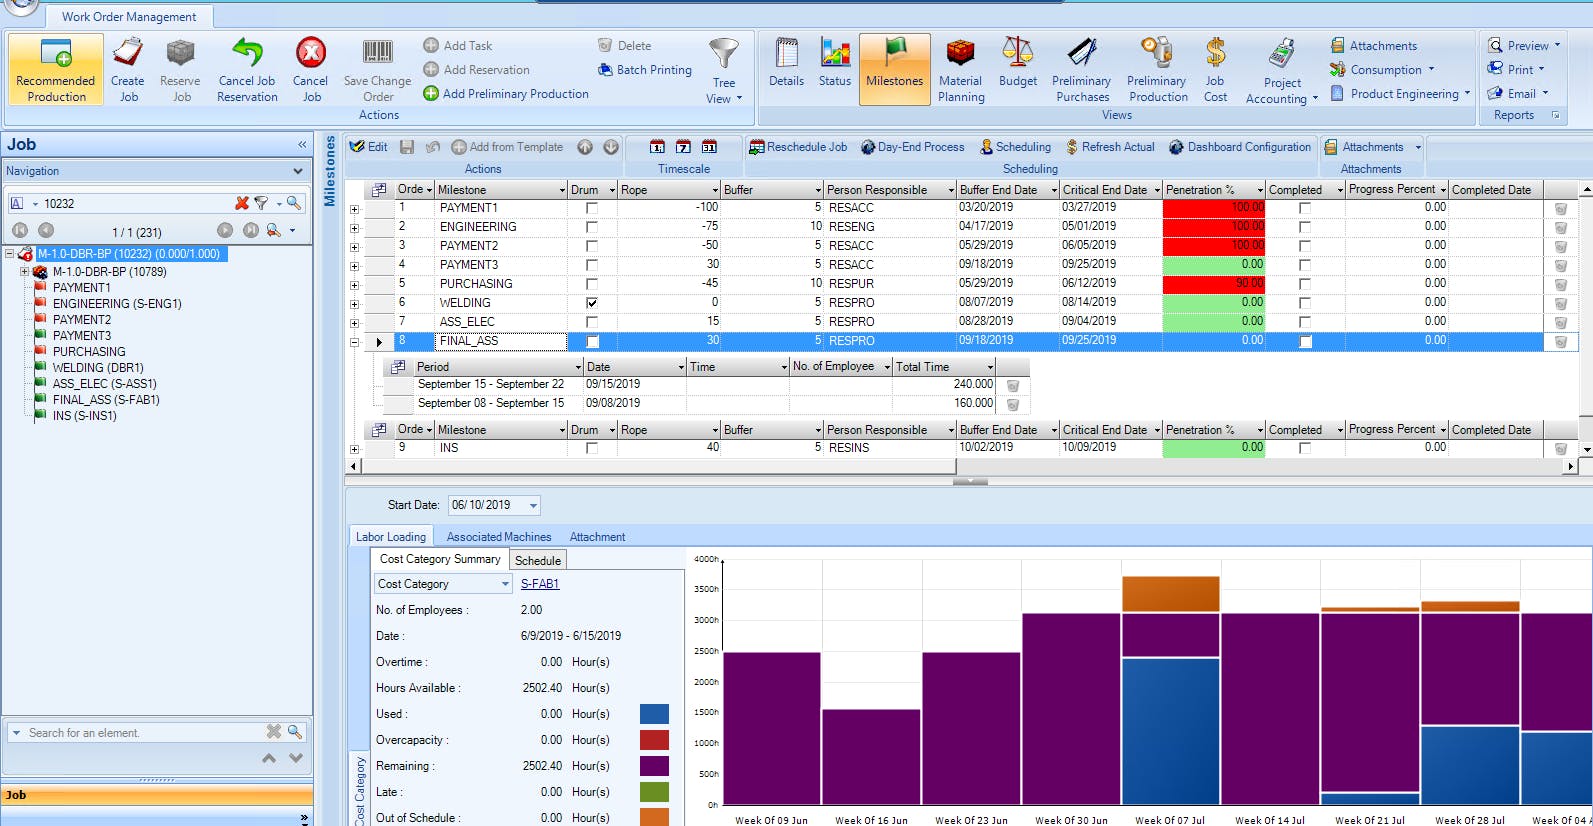Image resolution: width=1593 pixels, height=826 pixels.
Task: Check the Completed box for PAYMENT1
Action: tap(1304, 208)
